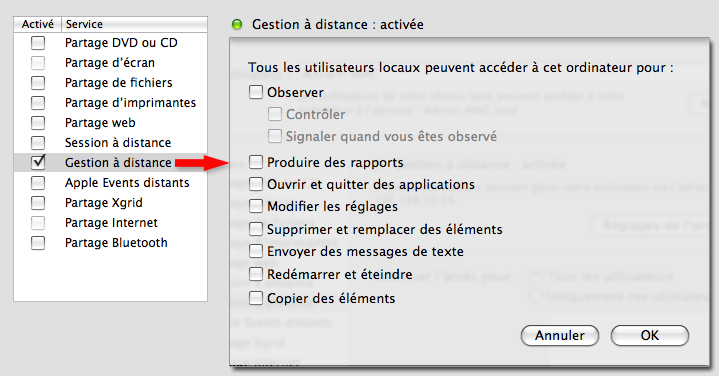This screenshot has height=376, width=719.
Task: Uncheck Gestion à distance service
Action: [x=38, y=162]
